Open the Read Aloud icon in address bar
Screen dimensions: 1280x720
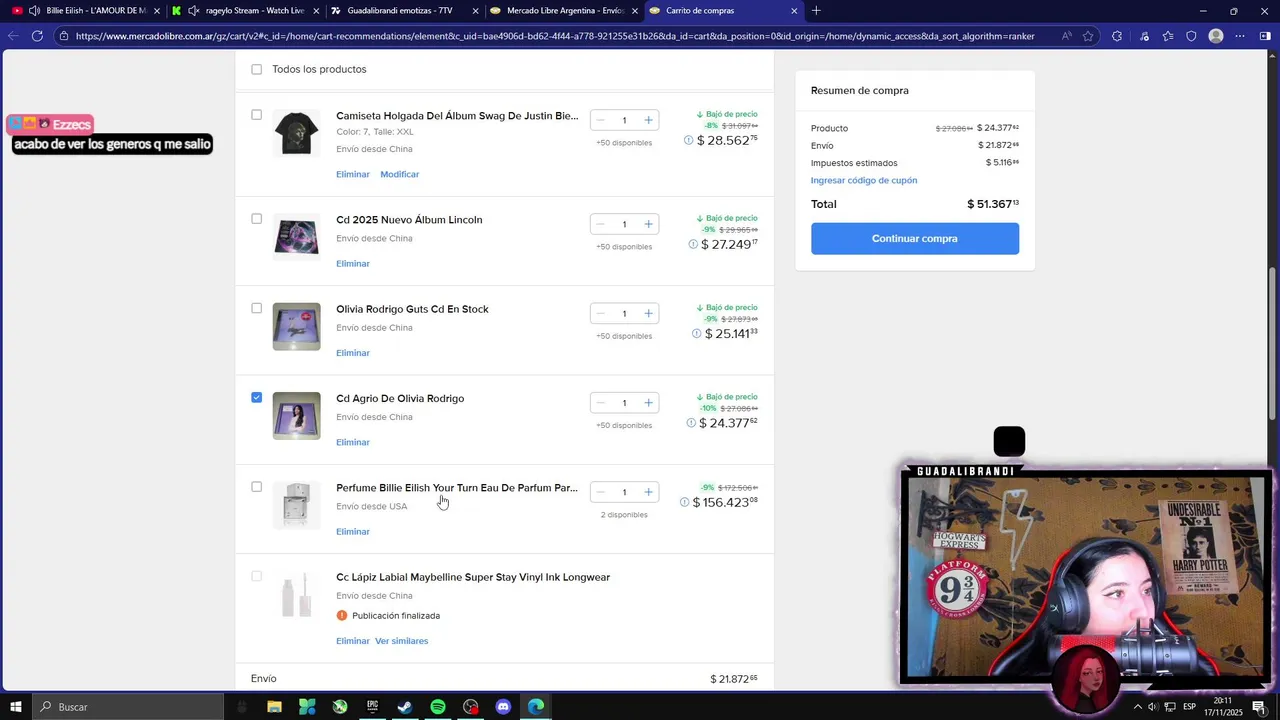[1067, 36]
